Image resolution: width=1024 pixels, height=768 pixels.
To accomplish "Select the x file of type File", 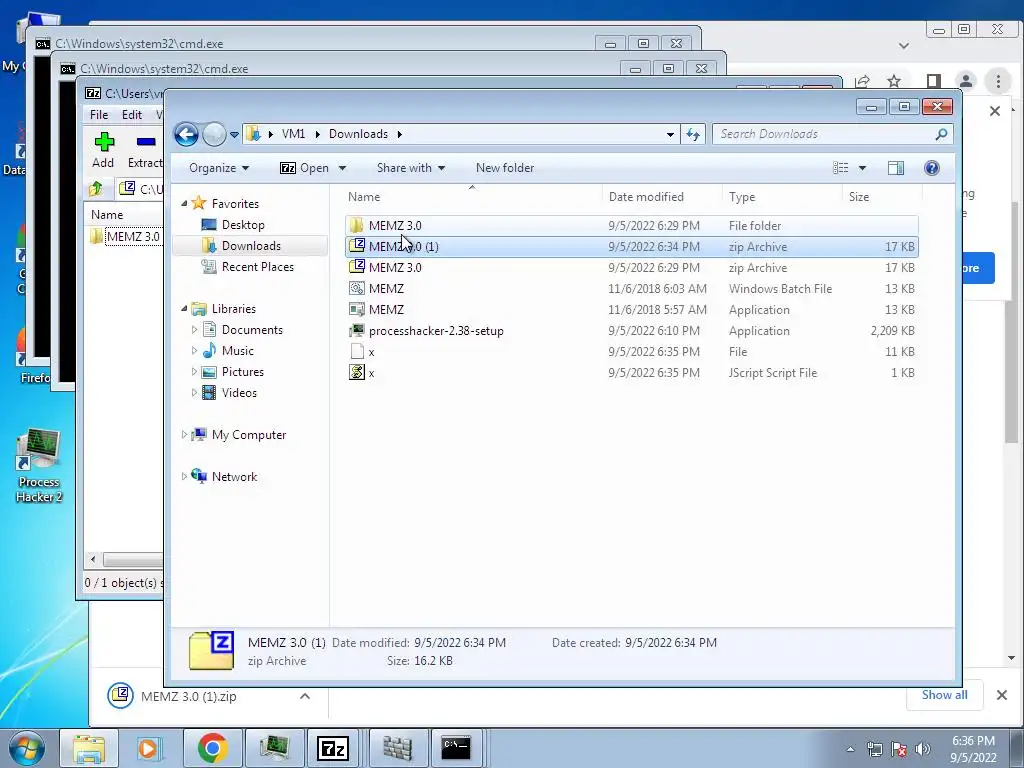I will [631, 351].
